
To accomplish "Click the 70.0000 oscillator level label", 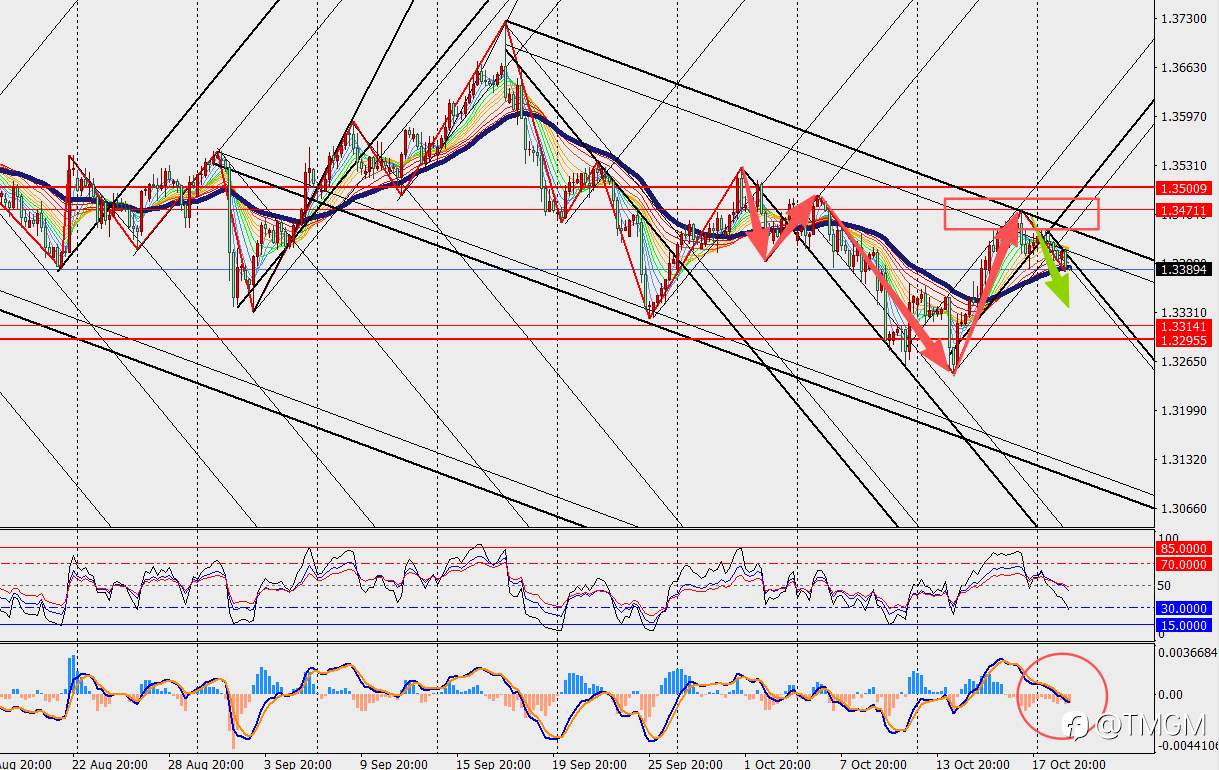I will [1184, 565].
